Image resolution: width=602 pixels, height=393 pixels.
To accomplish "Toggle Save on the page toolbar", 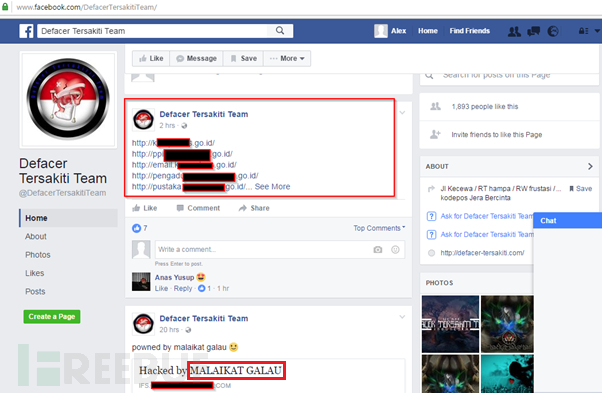I will pyautogui.click(x=243, y=58).
